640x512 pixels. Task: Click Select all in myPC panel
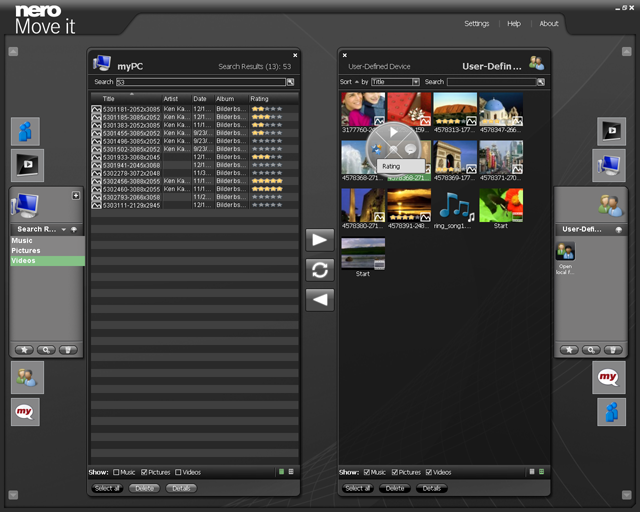[107, 488]
